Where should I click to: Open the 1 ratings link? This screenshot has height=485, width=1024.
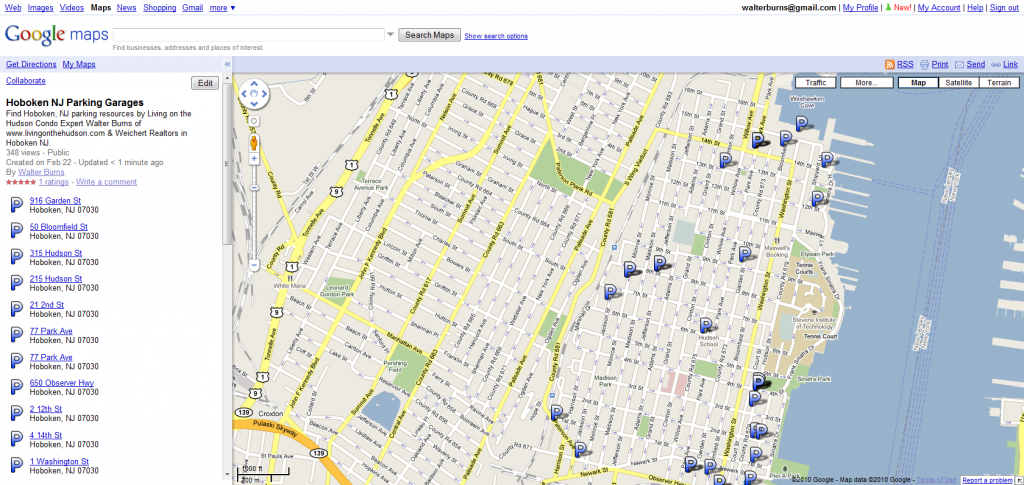click(54, 182)
